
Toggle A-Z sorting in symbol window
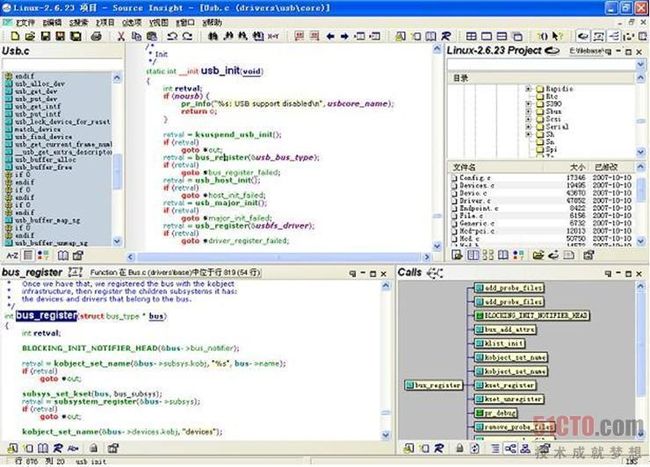[12, 255]
